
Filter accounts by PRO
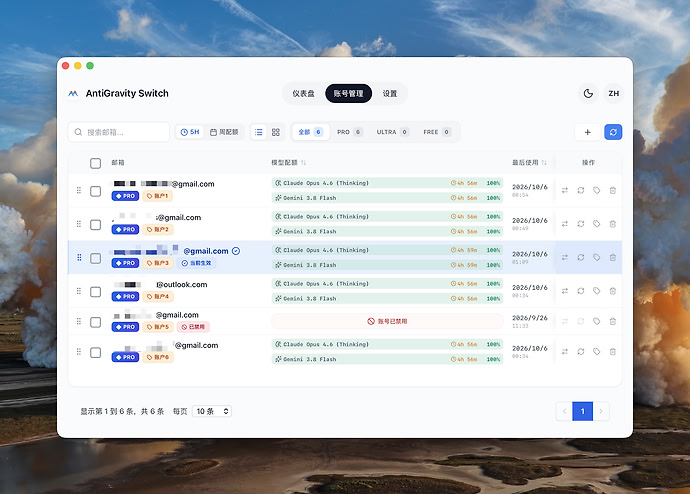[349, 132]
